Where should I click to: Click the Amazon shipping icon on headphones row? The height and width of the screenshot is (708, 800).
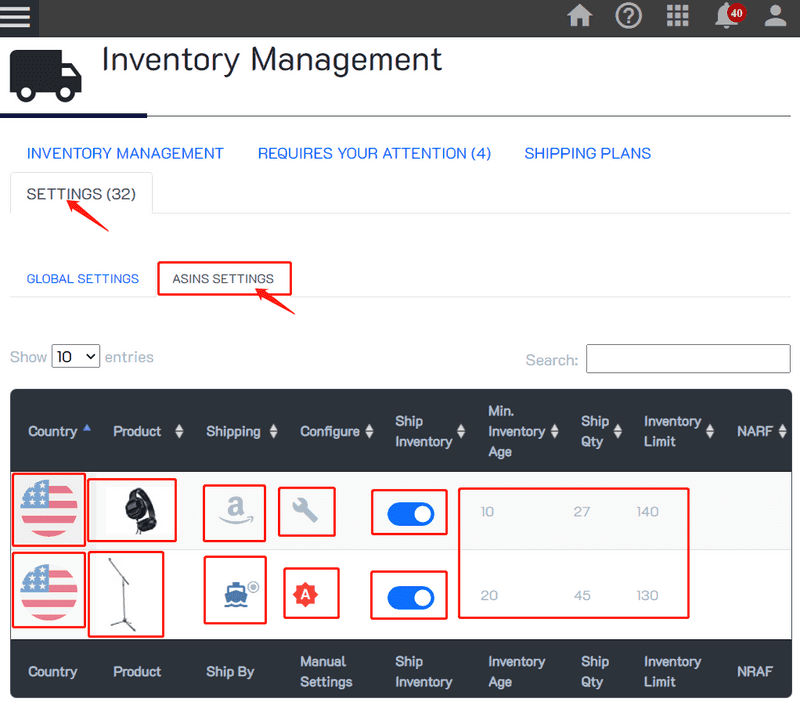(x=234, y=510)
